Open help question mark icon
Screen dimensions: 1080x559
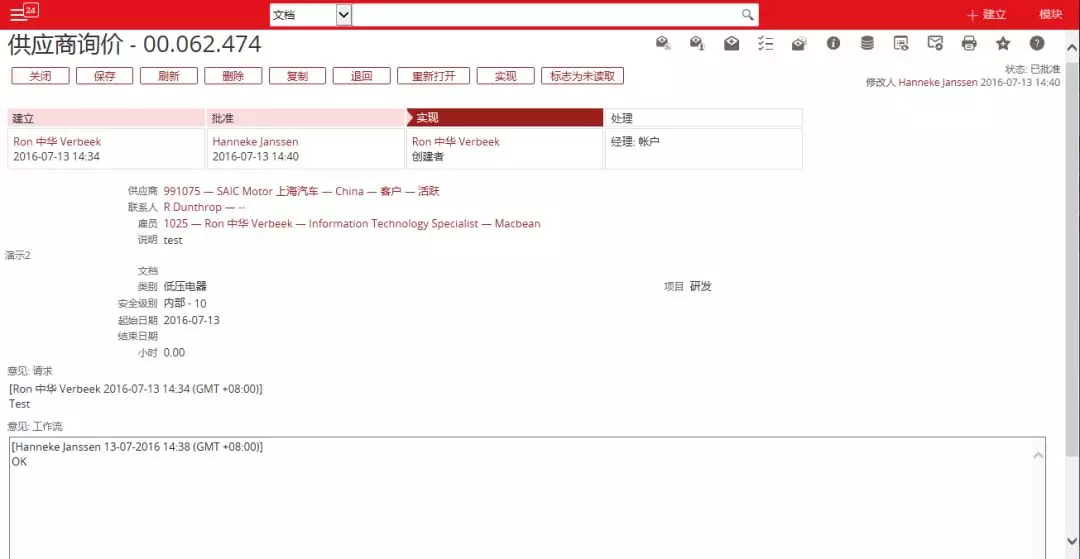pos(1037,43)
